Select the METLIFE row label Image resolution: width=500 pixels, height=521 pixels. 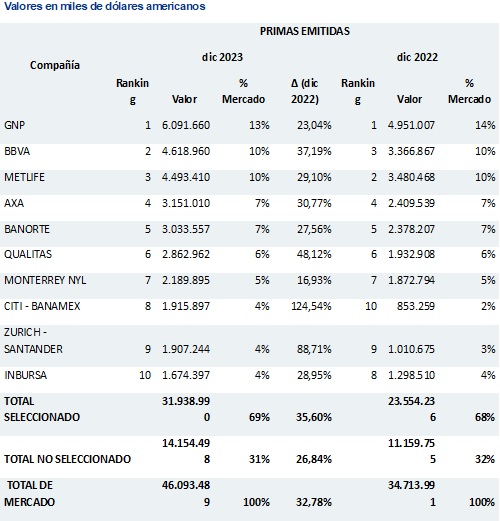tap(24, 177)
